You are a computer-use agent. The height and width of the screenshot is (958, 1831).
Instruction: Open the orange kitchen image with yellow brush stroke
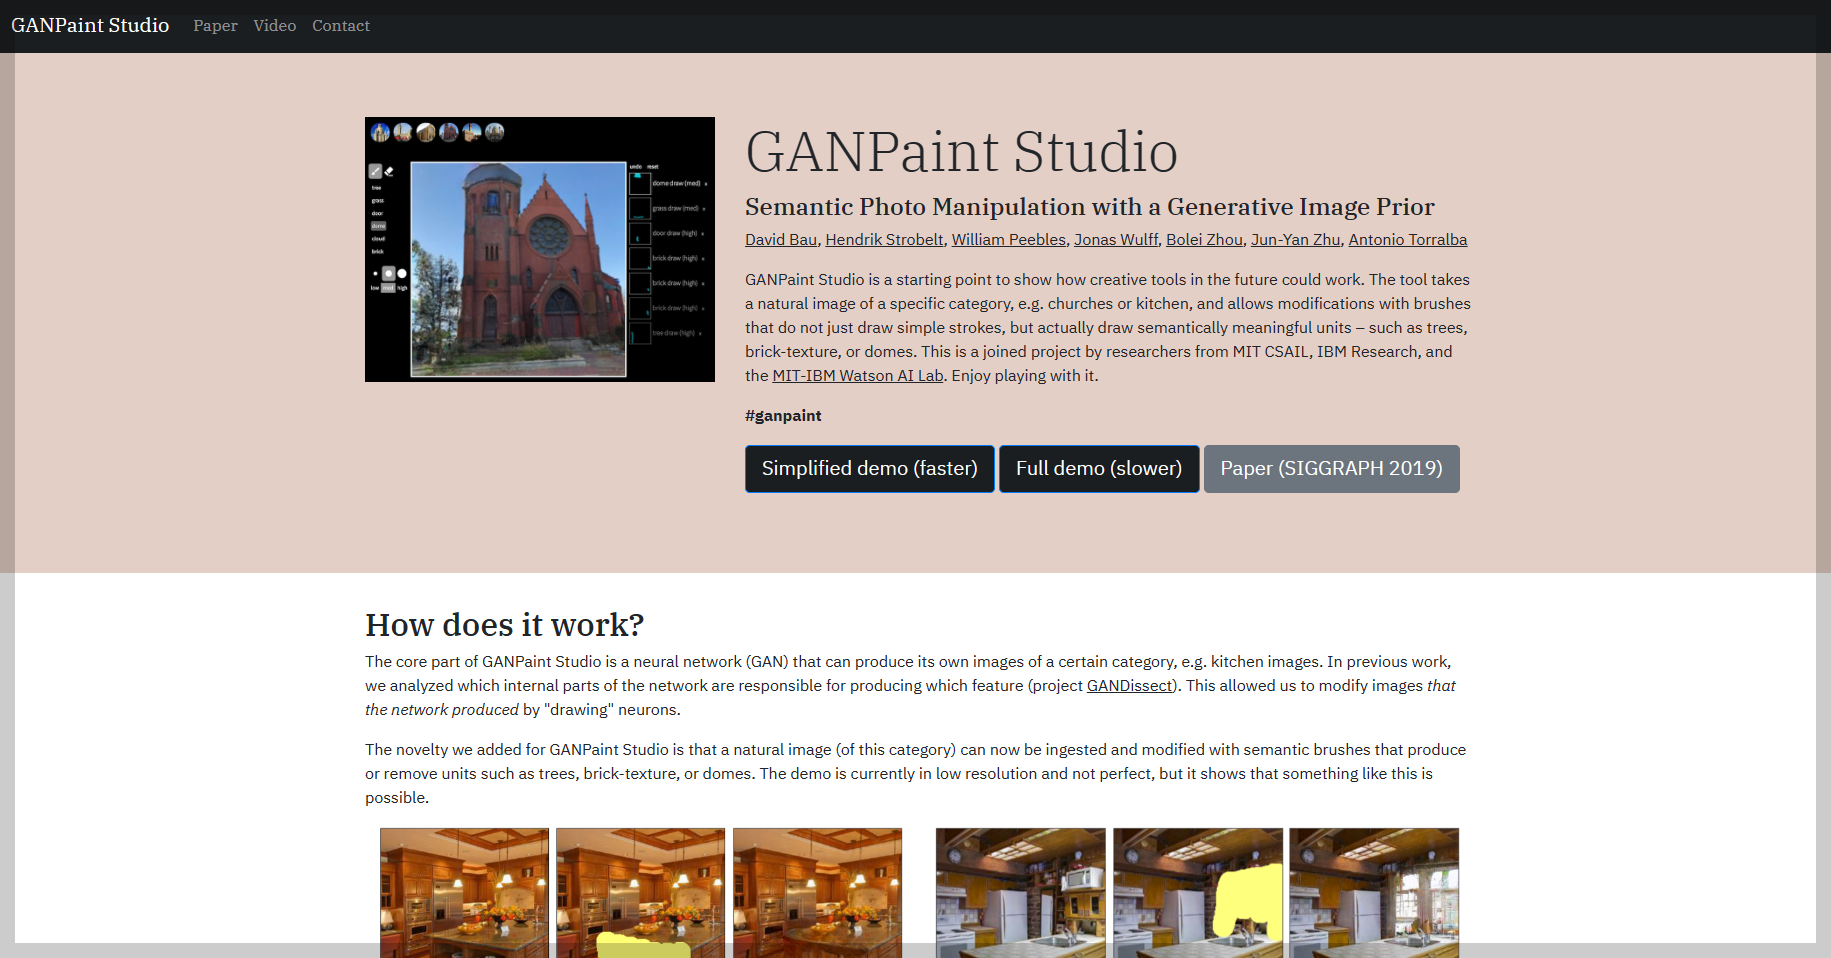pos(640,892)
